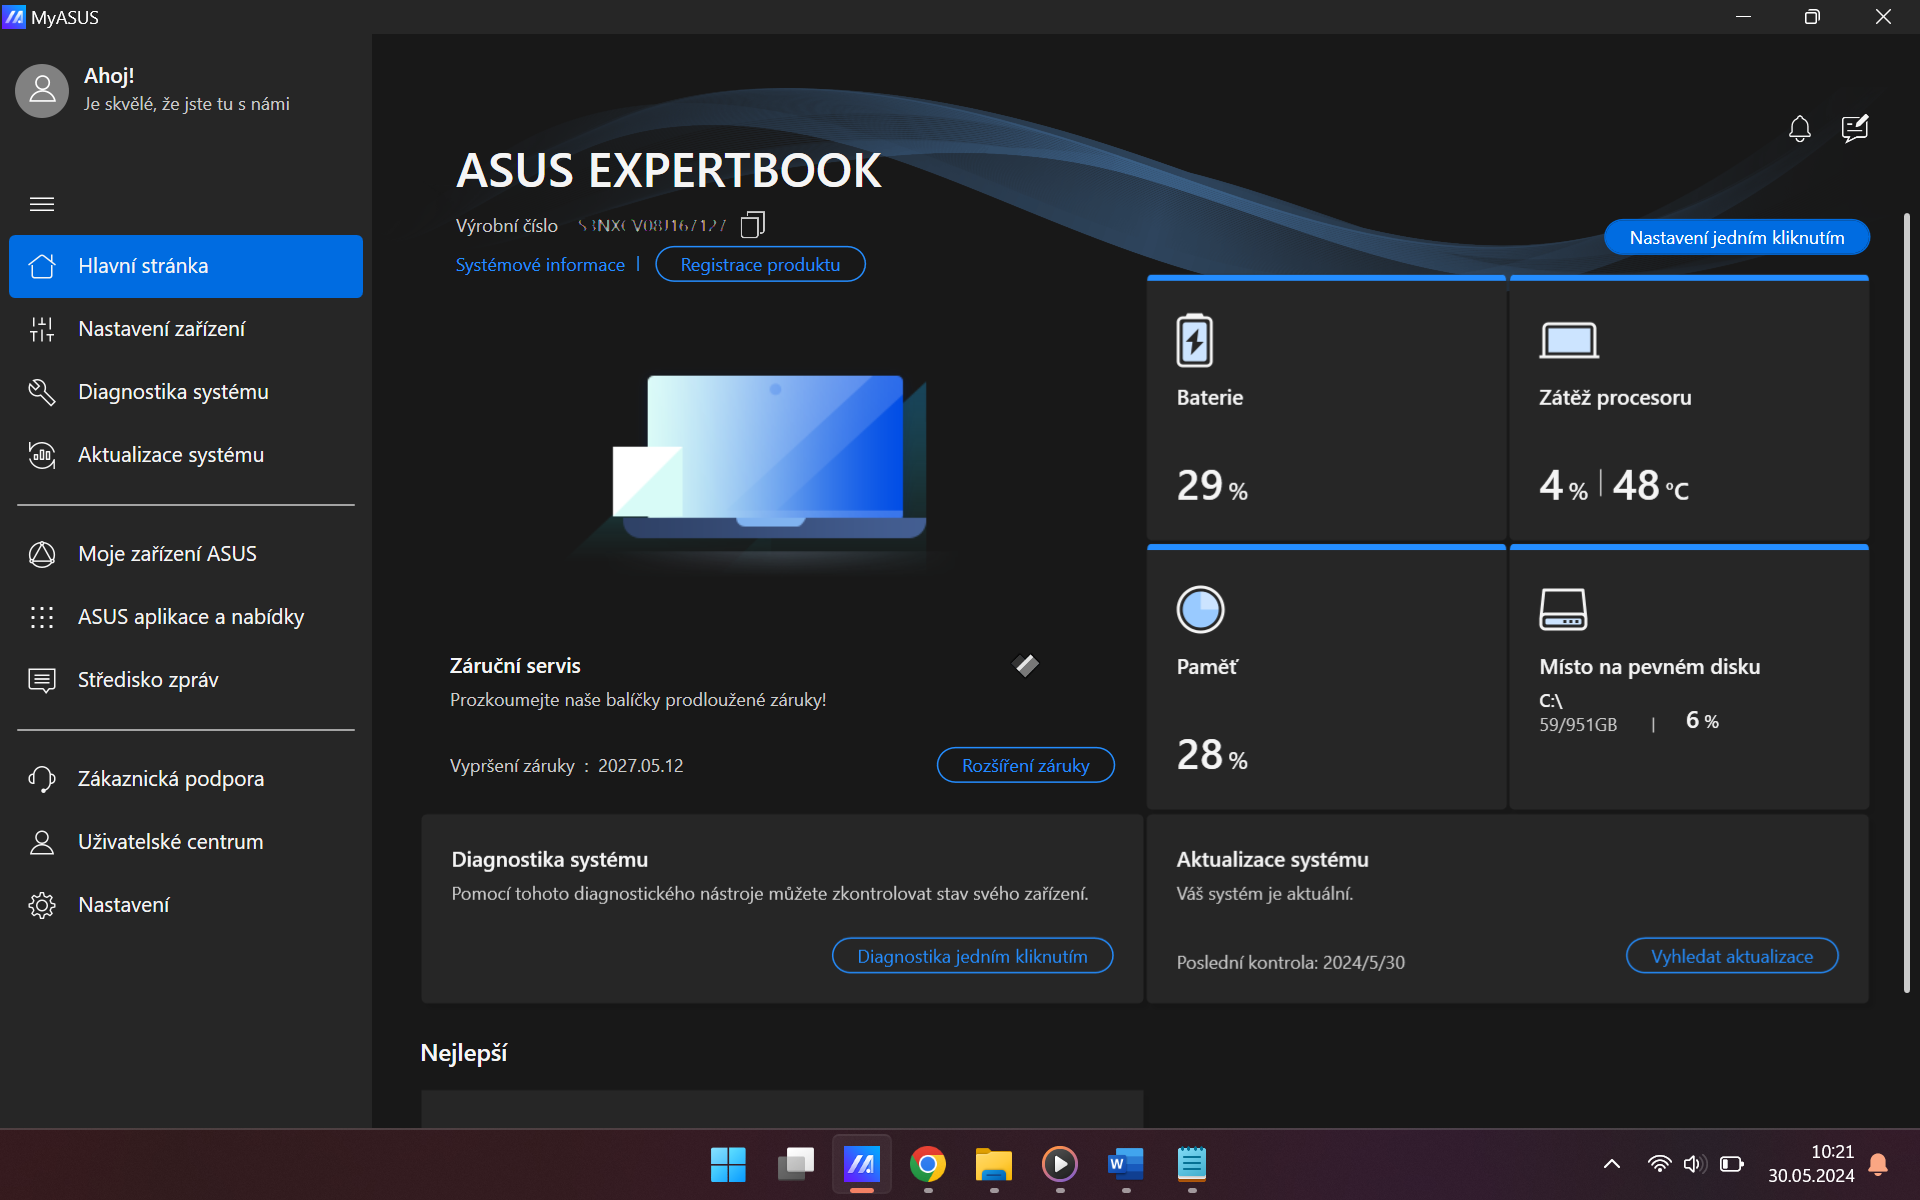Click the Zátěž procesoru laptop icon
1920x1200 pixels.
coord(1569,341)
